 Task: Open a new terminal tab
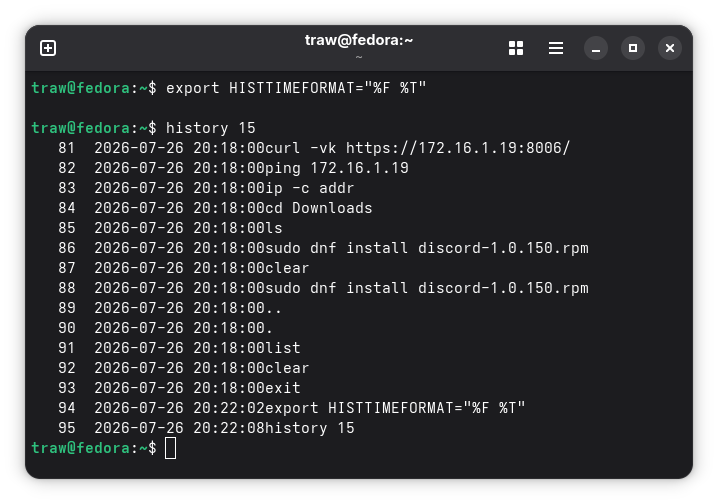pyautogui.click(x=48, y=48)
